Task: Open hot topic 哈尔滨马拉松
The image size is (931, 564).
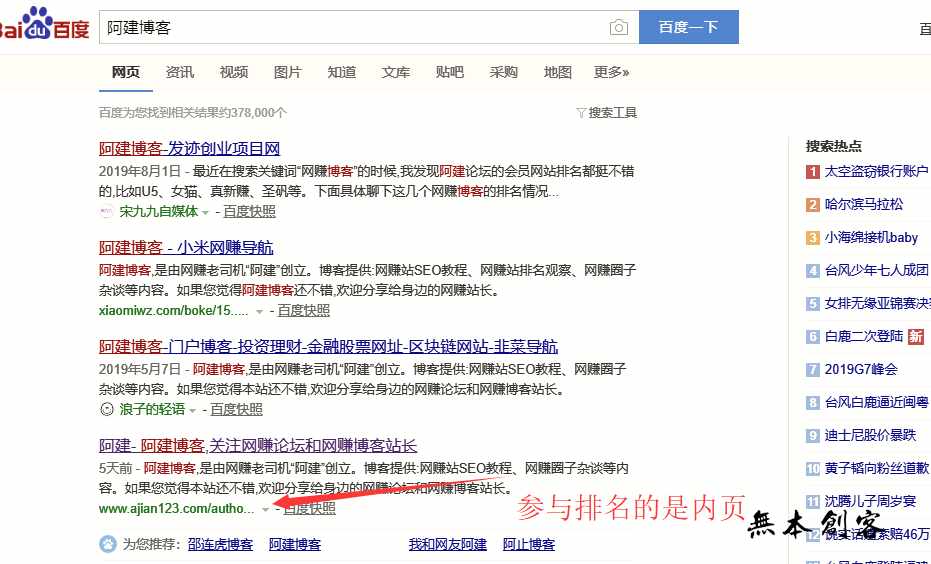Action: [864, 205]
